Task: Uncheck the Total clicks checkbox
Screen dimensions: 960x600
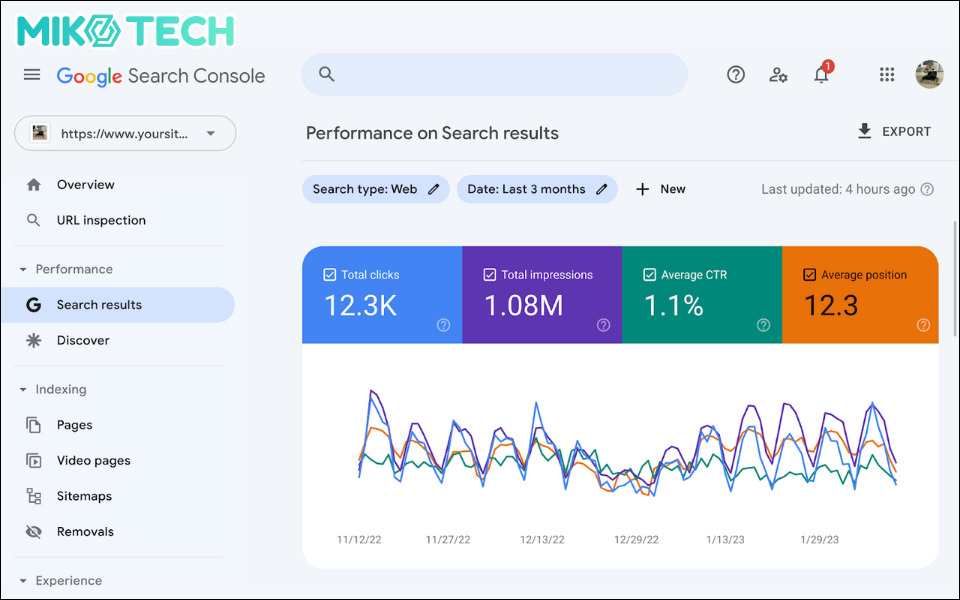Action: click(x=329, y=275)
